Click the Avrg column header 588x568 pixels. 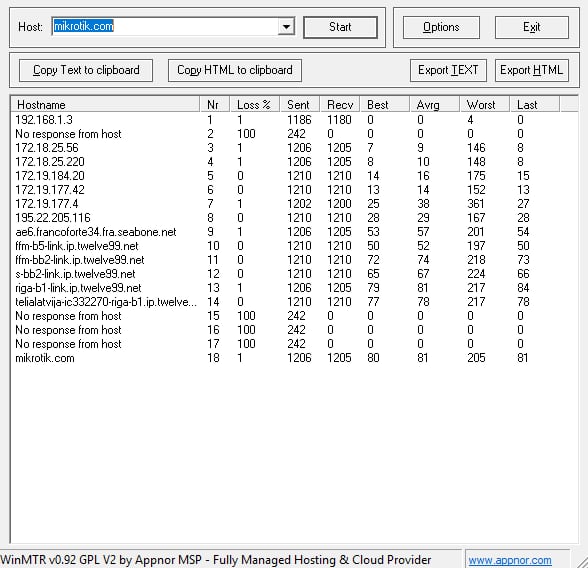pyautogui.click(x=434, y=105)
